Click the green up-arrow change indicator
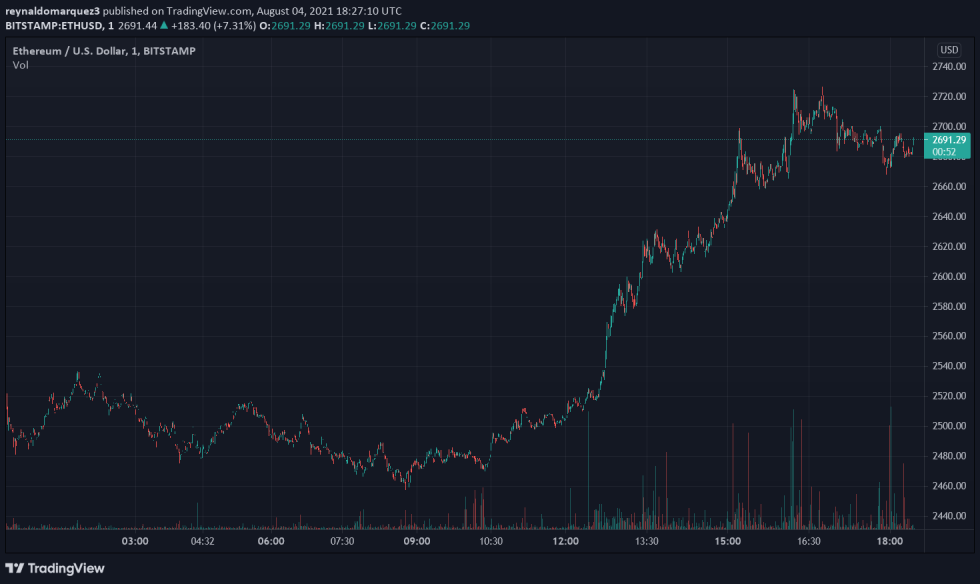The width and height of the screenshot is (980, 584). tap(163, 26)
